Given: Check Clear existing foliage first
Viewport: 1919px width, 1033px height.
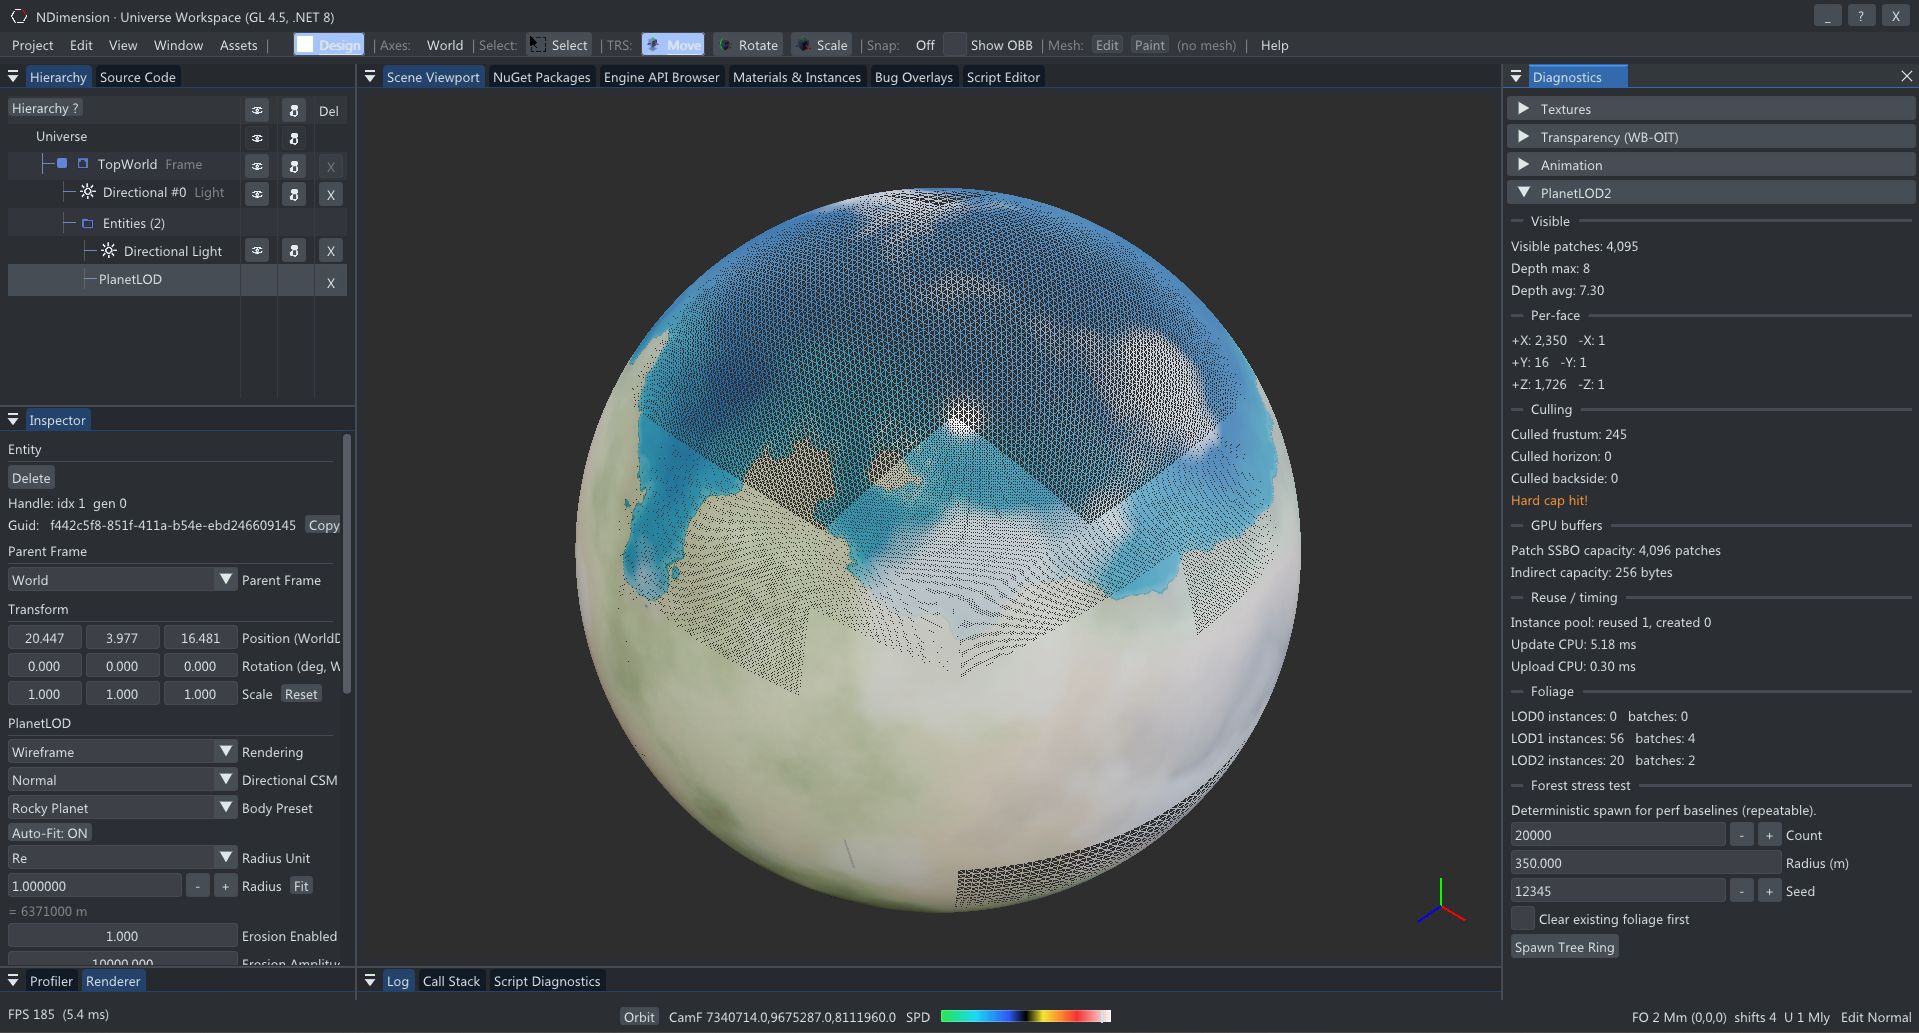Looking at the screenshot, I should pos(1522,918).
